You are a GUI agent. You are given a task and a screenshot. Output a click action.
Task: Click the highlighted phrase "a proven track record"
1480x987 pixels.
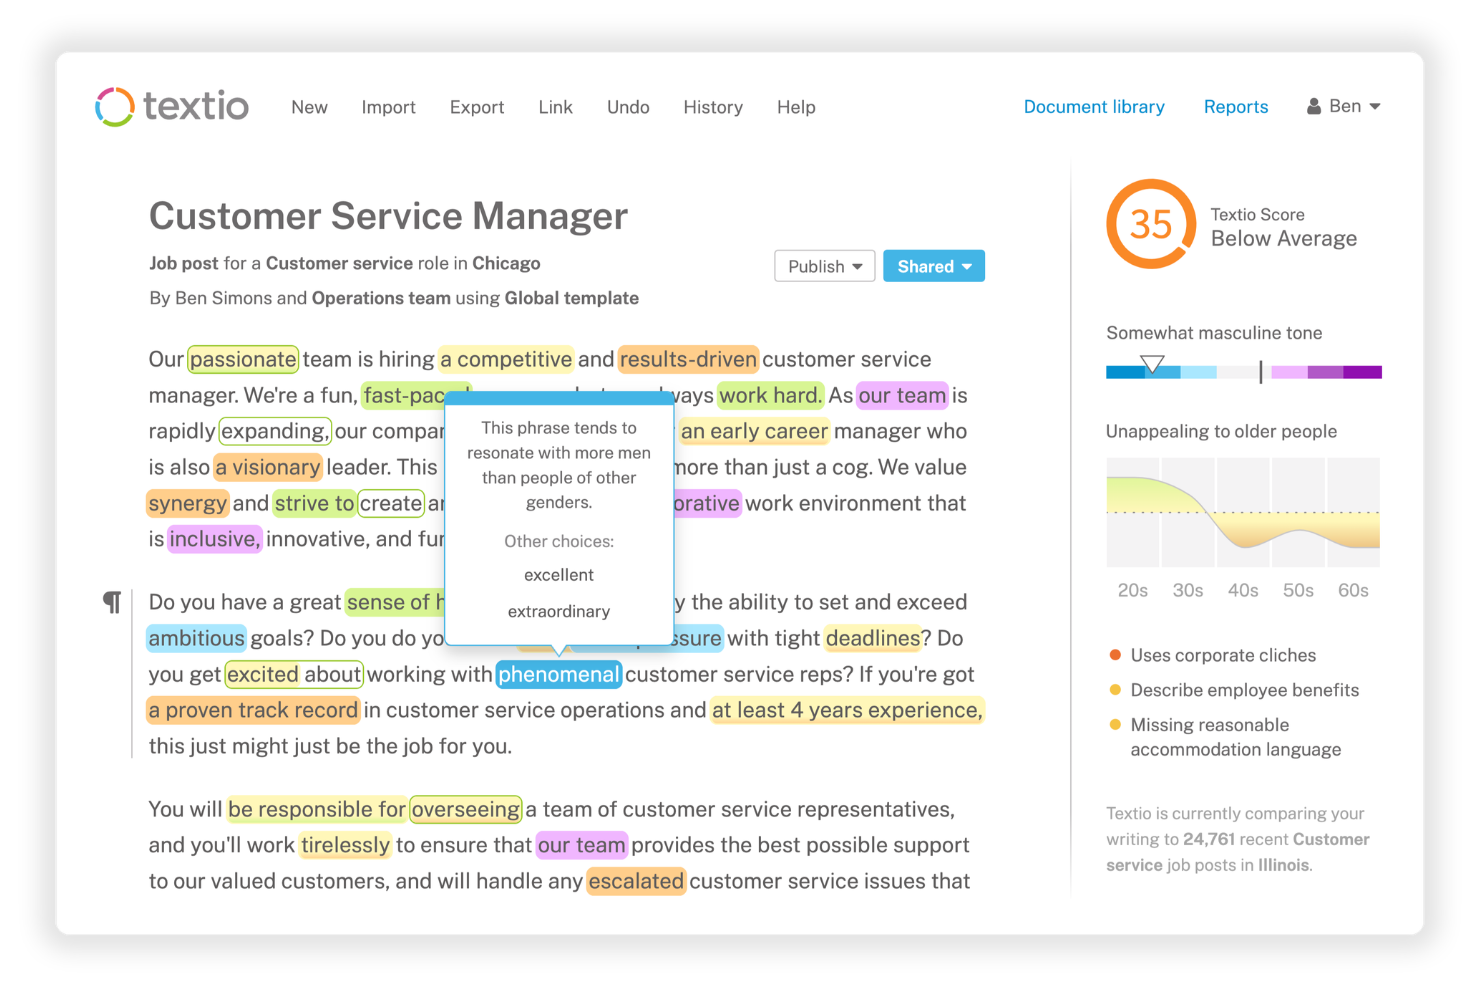[x=253, y=710]
